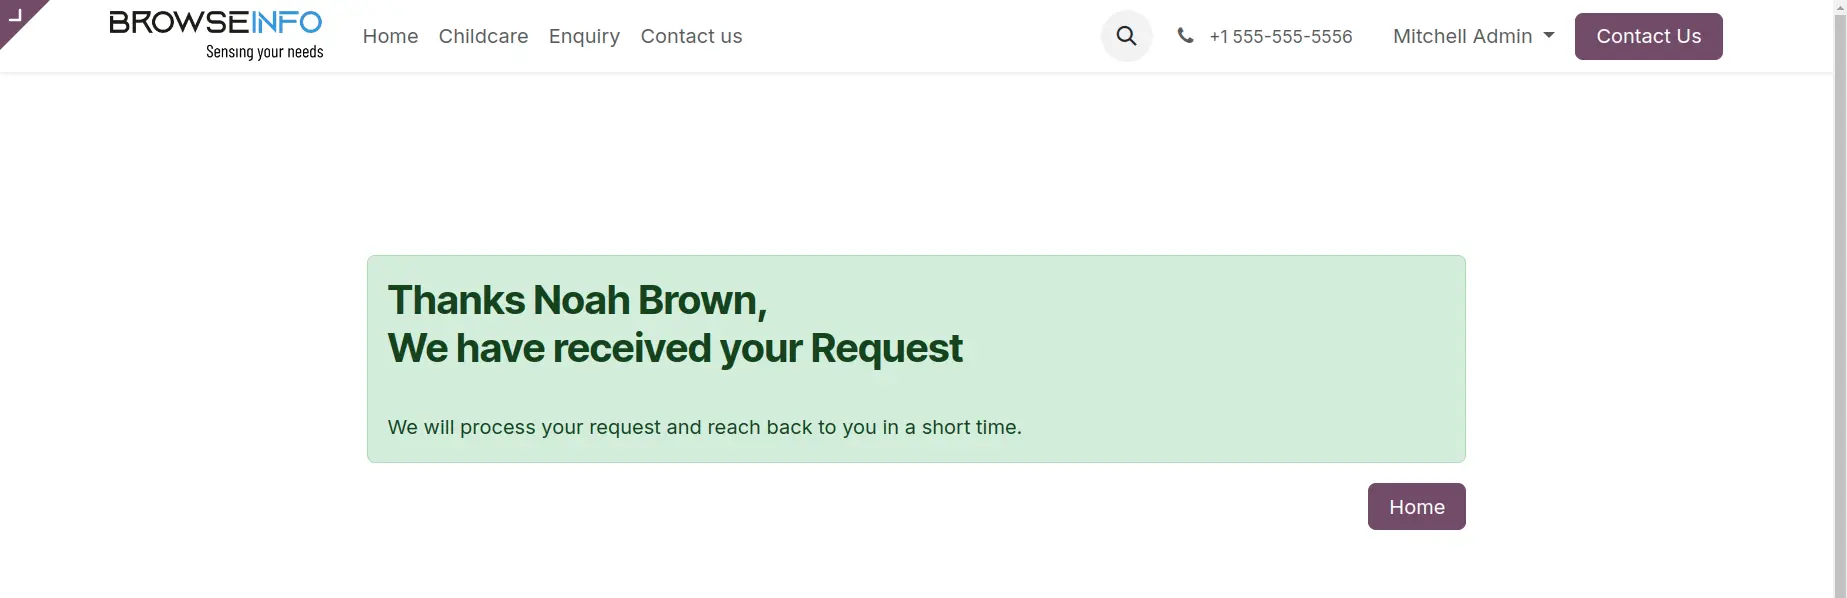Open the Contact us navigation link
The height and width of the screenshot is (598, 1847).
(x=691, y=36)
